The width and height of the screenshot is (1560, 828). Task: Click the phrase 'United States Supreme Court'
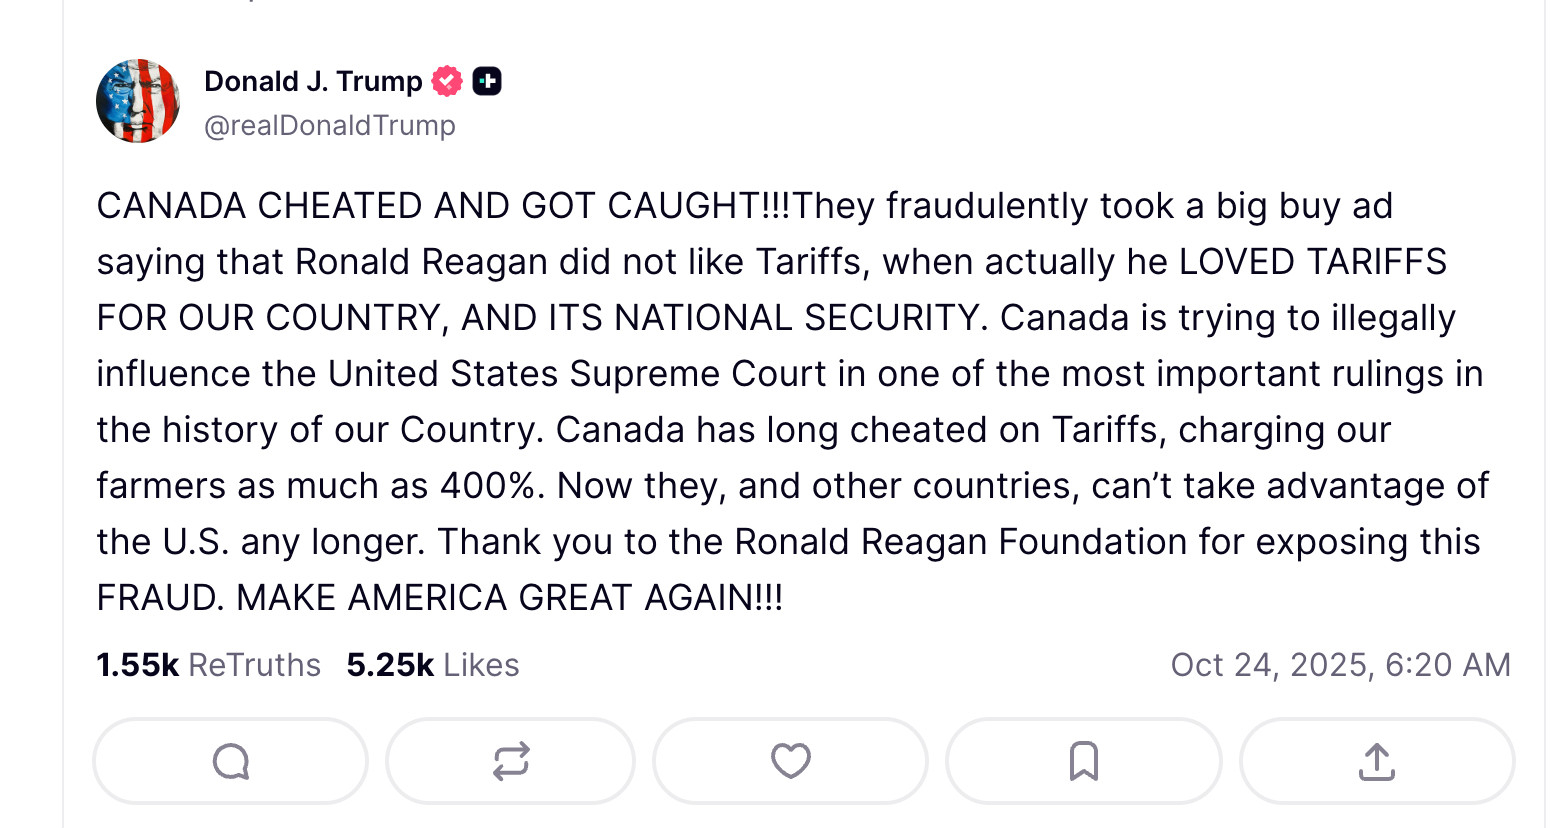577,374
